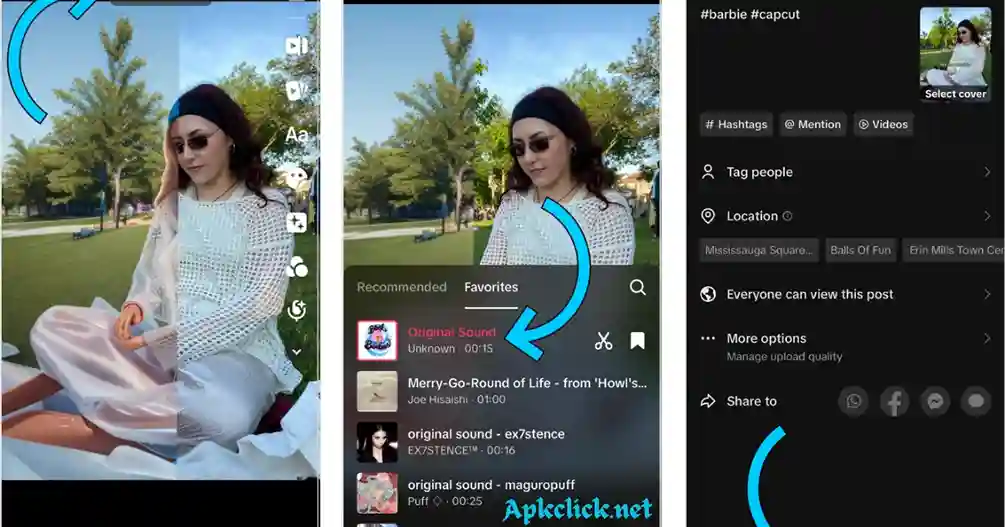The width and height of the screenshot is (1005, 527).
Task: Expand Tag people chevron
Action: coord(986,172)
